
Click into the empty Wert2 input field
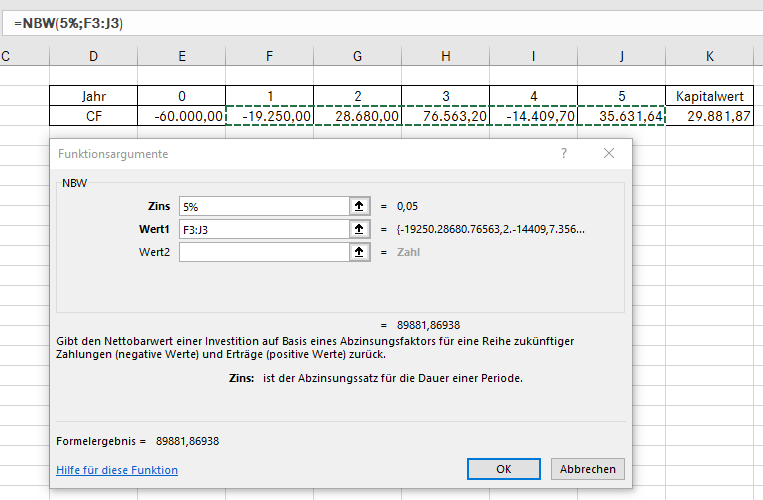click(x=262, y=252)
